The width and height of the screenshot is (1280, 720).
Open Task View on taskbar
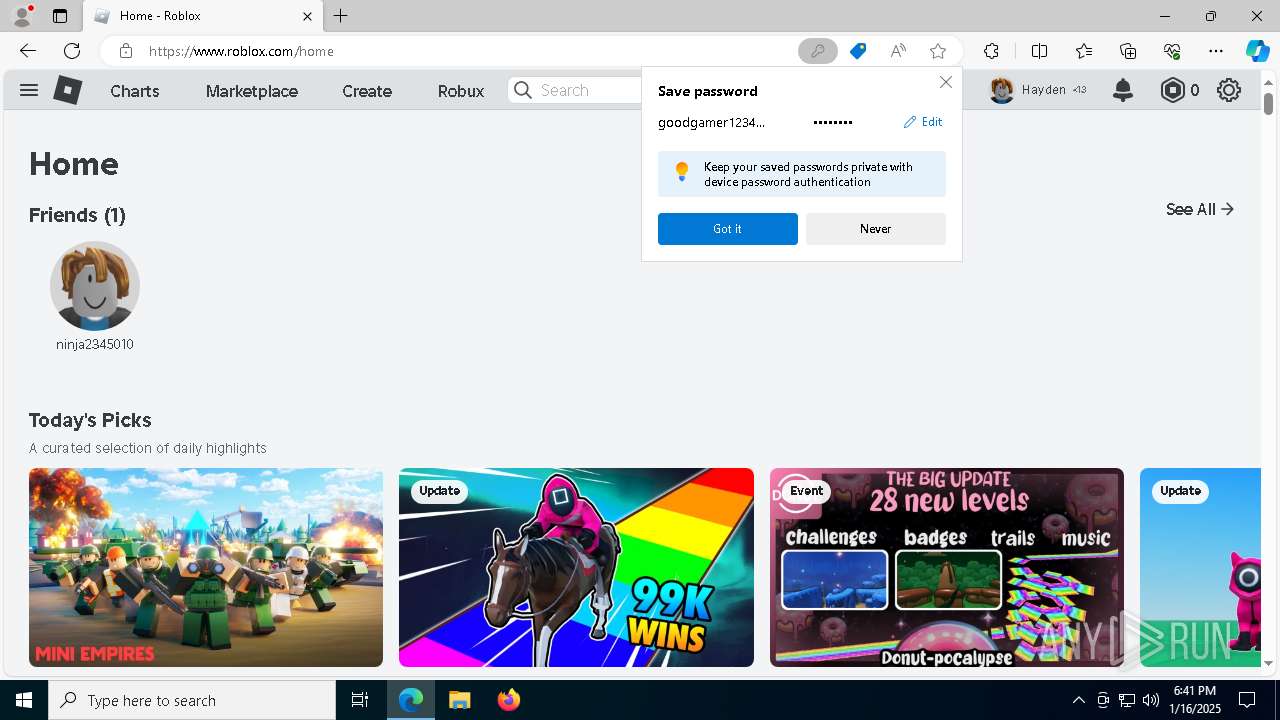click(360, 700)
